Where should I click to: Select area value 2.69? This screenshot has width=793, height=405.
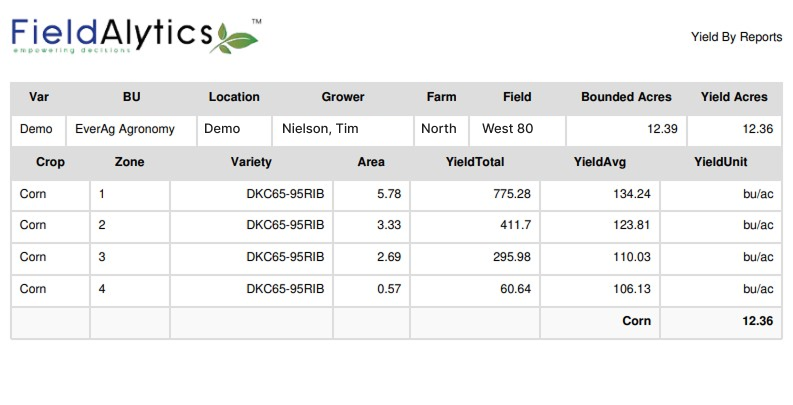(x=389, y=257)
